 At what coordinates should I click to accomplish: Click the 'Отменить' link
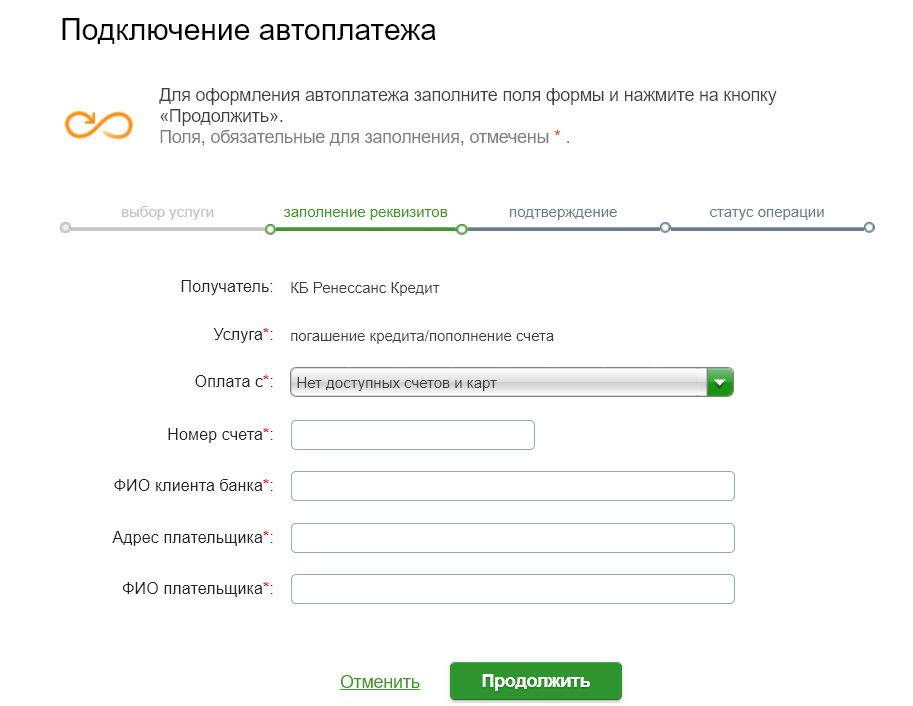379,682
